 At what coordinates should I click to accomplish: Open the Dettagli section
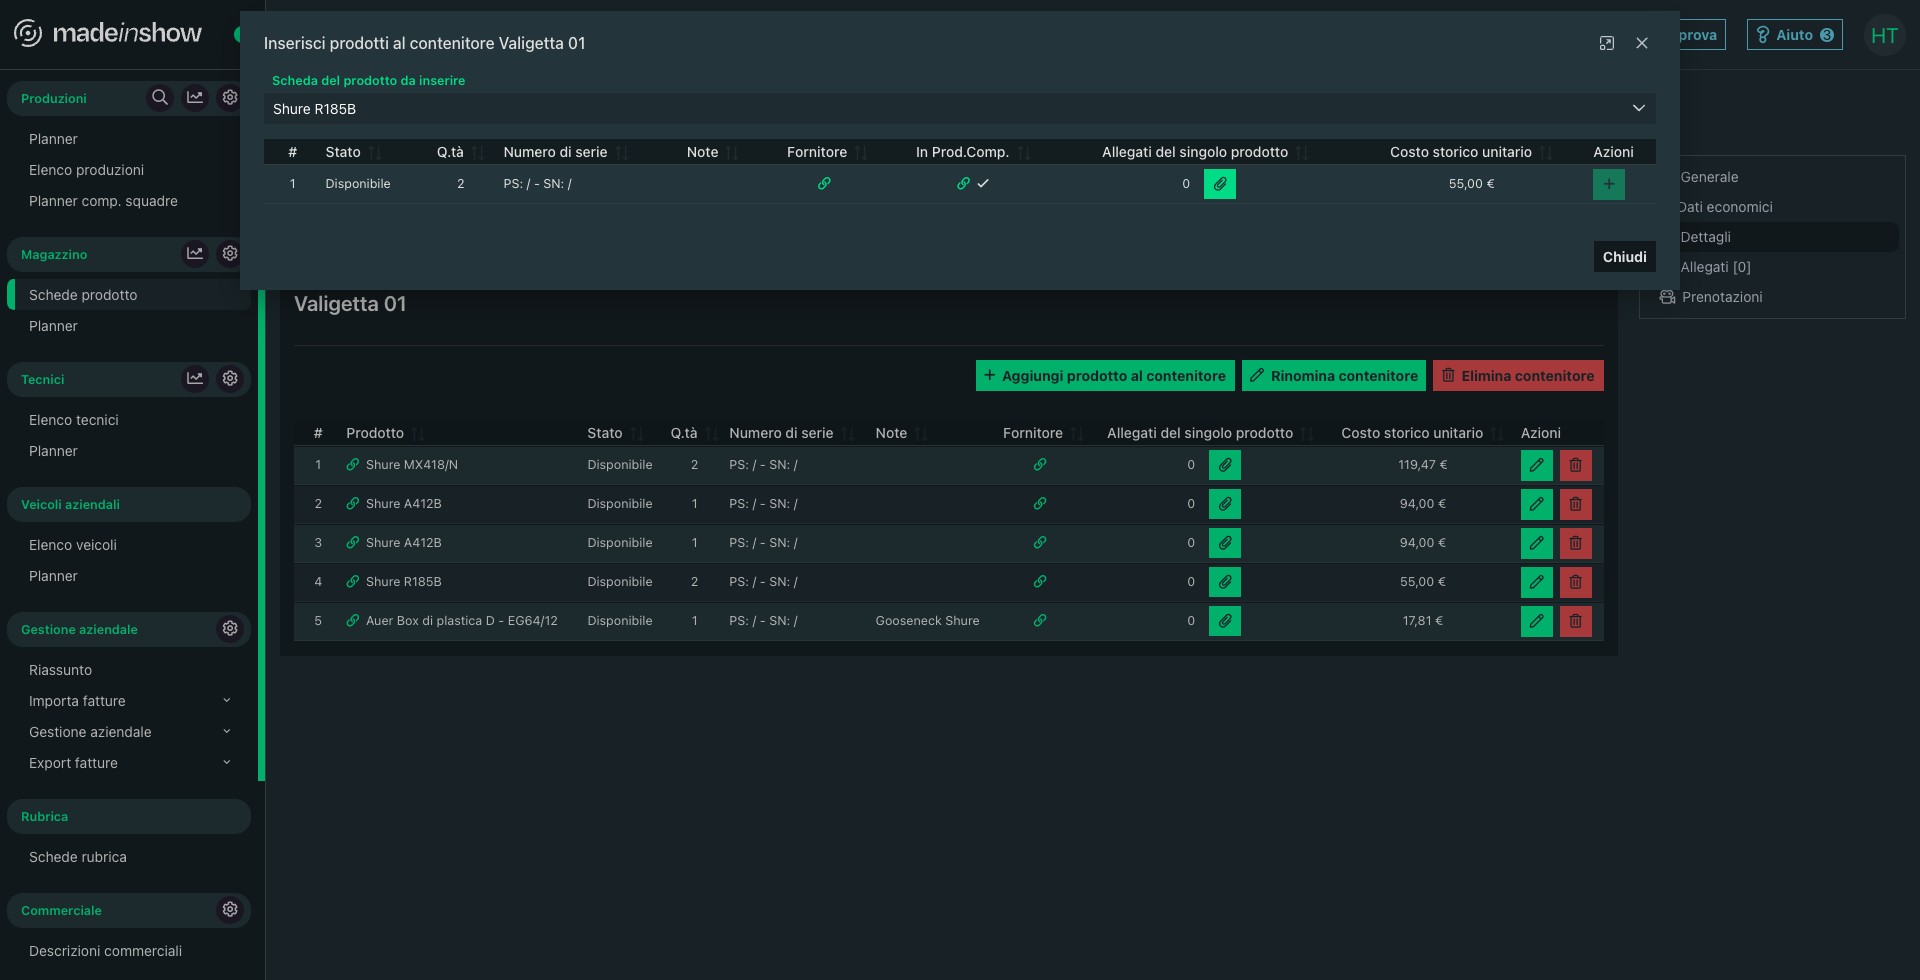point(1705,237)
